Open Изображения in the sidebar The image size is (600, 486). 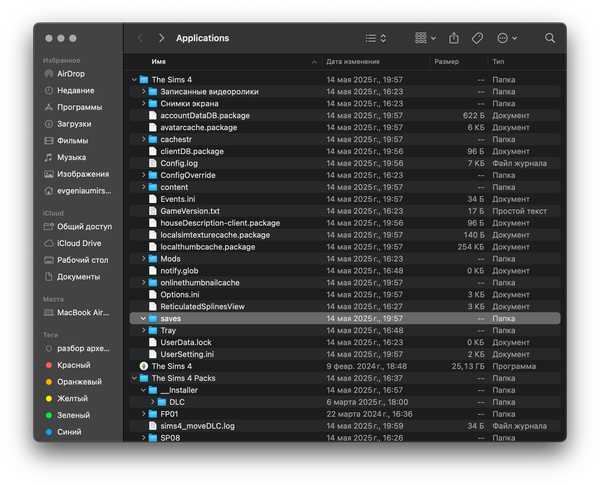click(77, 174)
